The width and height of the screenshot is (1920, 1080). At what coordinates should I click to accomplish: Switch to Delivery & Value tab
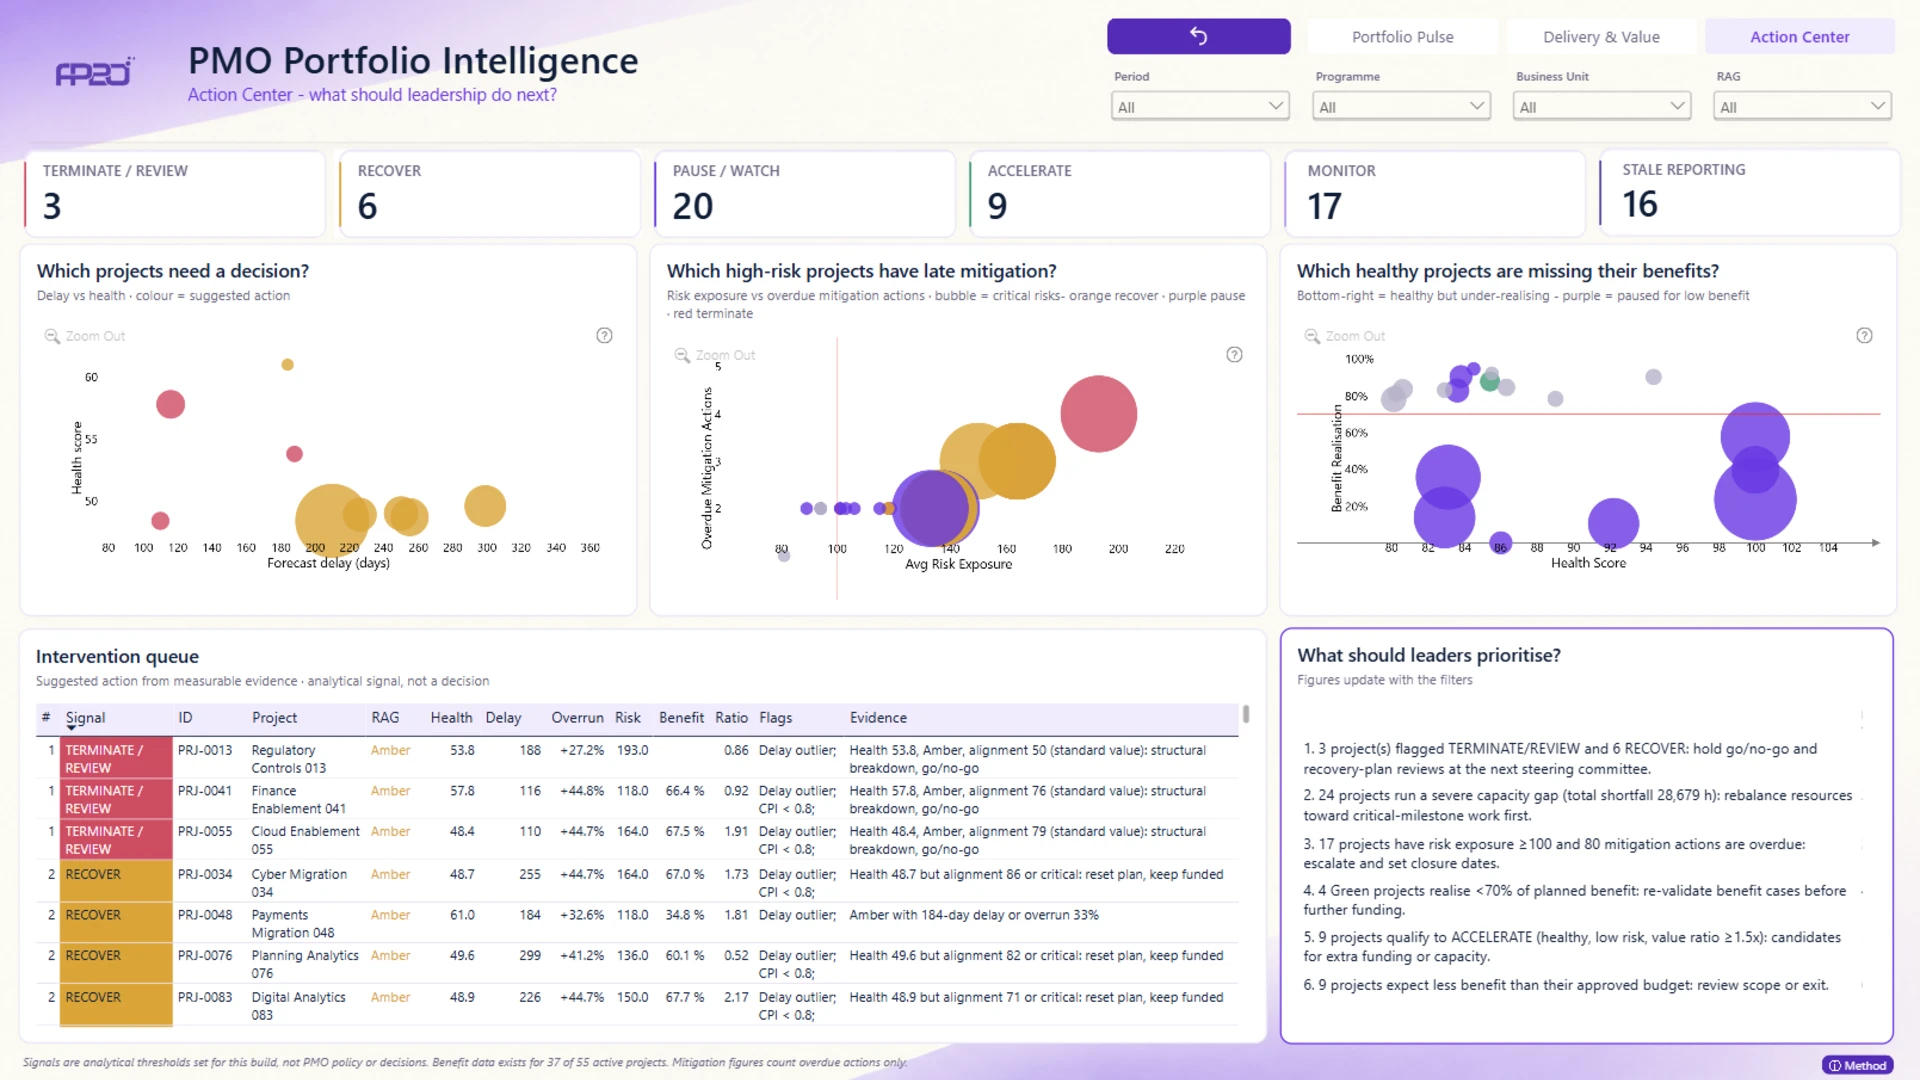pyautogui.click(x=1601, y=37)
